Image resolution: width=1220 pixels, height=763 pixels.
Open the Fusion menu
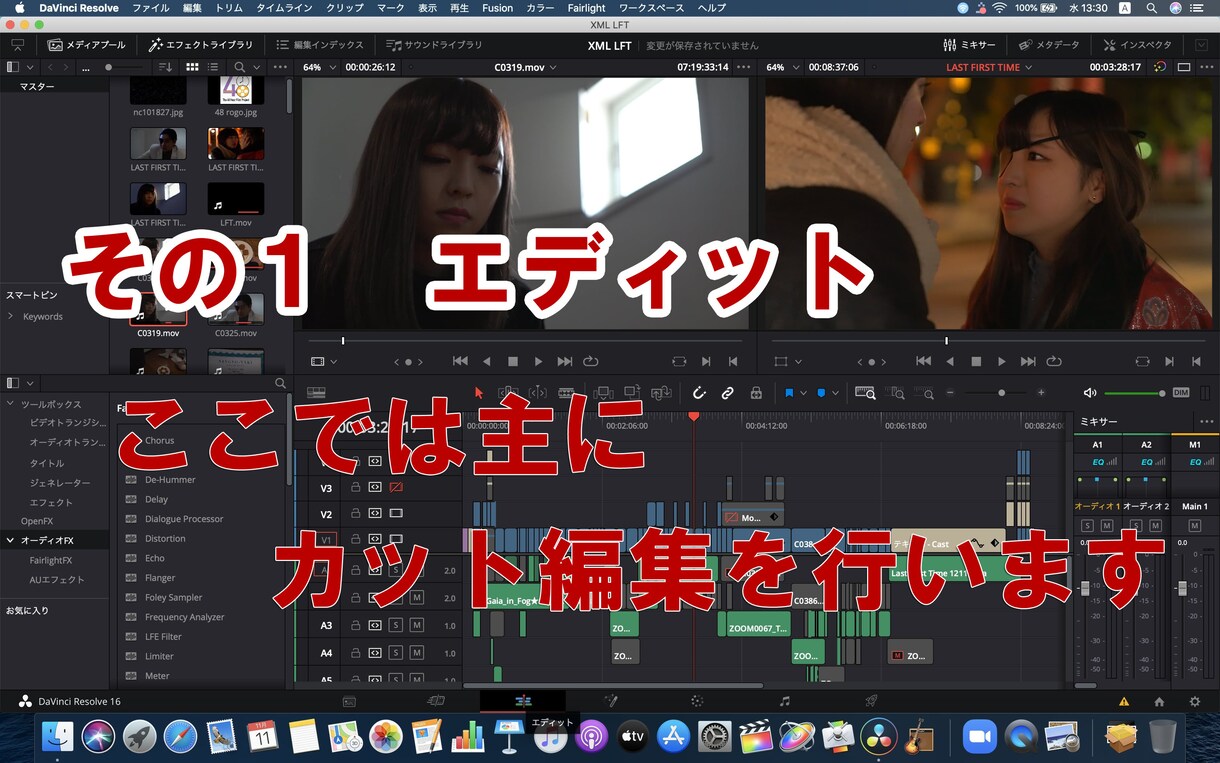[x=497, y=8]
